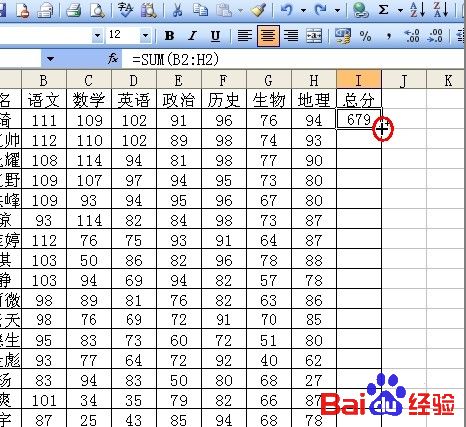Click the Copy icon
This screenshot has height=427, width=466.
[201, 10]
